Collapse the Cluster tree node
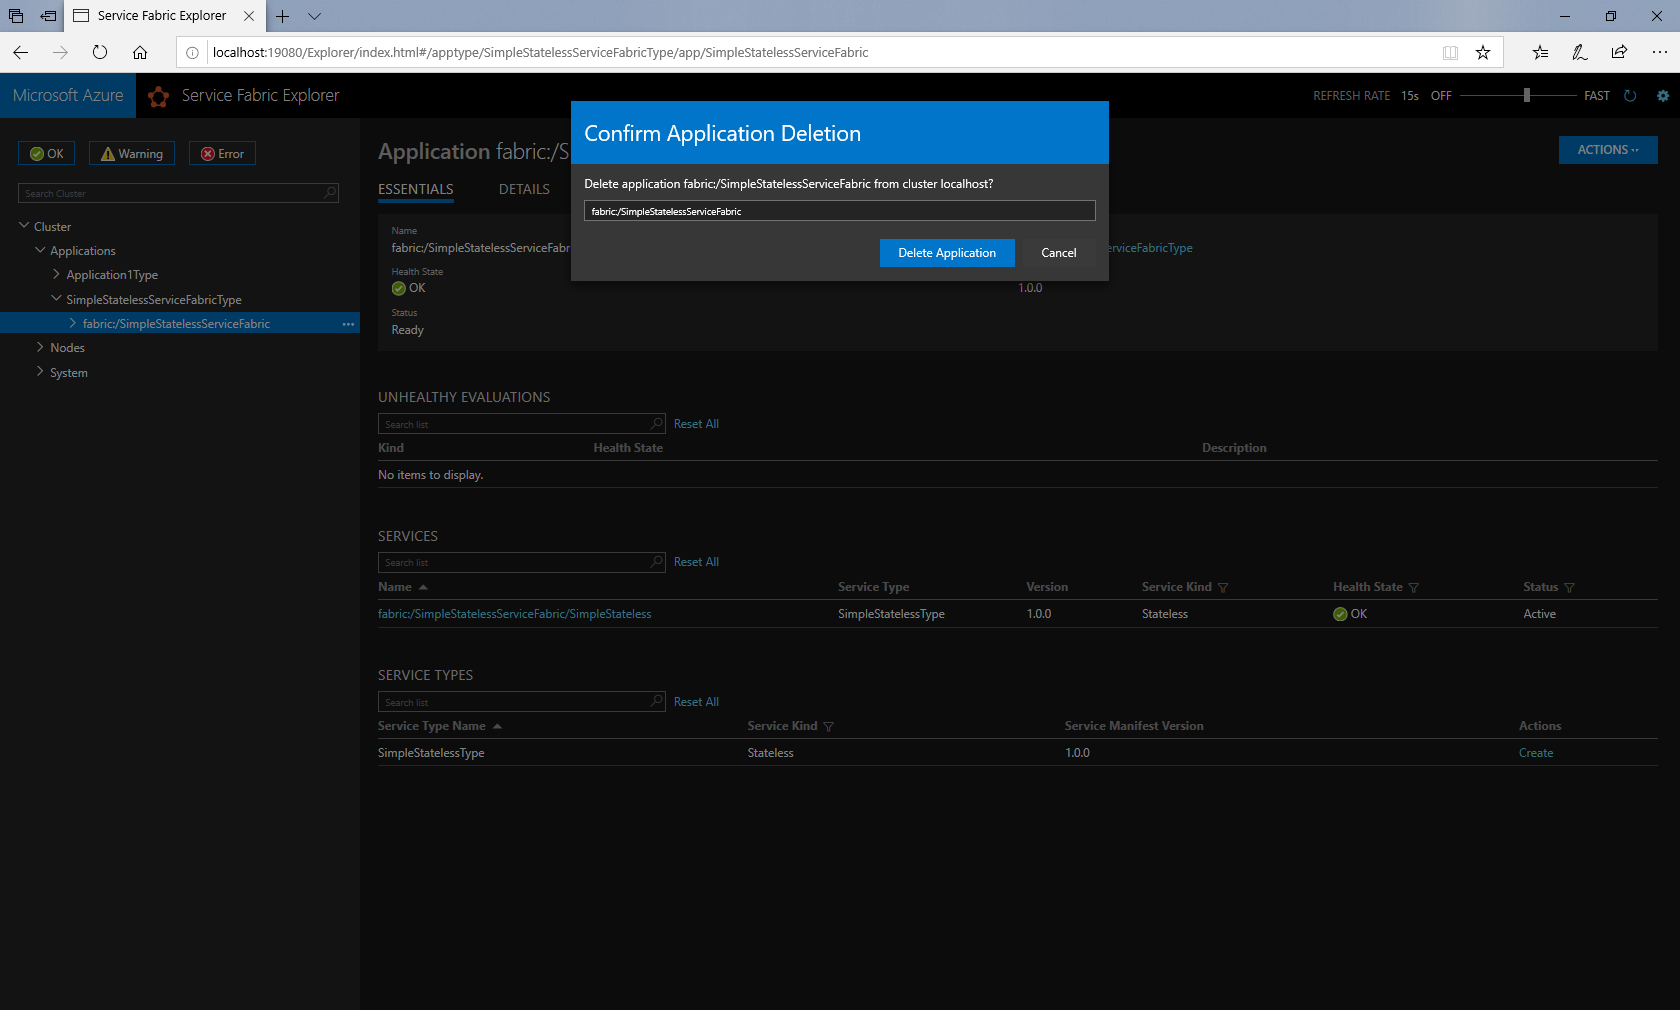The image size is (1680, 1012). click(x=24, y=226)
